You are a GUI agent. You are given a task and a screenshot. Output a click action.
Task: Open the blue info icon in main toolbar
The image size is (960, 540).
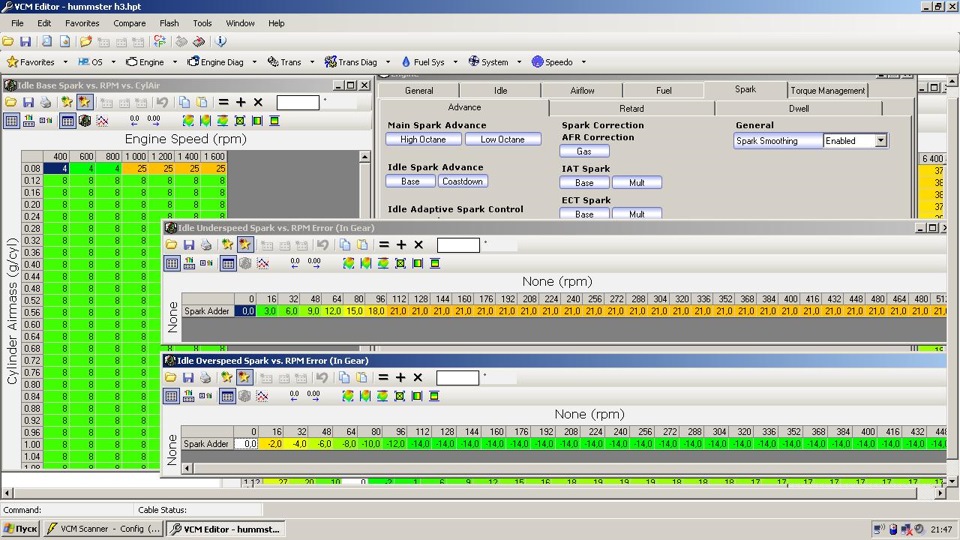tap(221, 42)
